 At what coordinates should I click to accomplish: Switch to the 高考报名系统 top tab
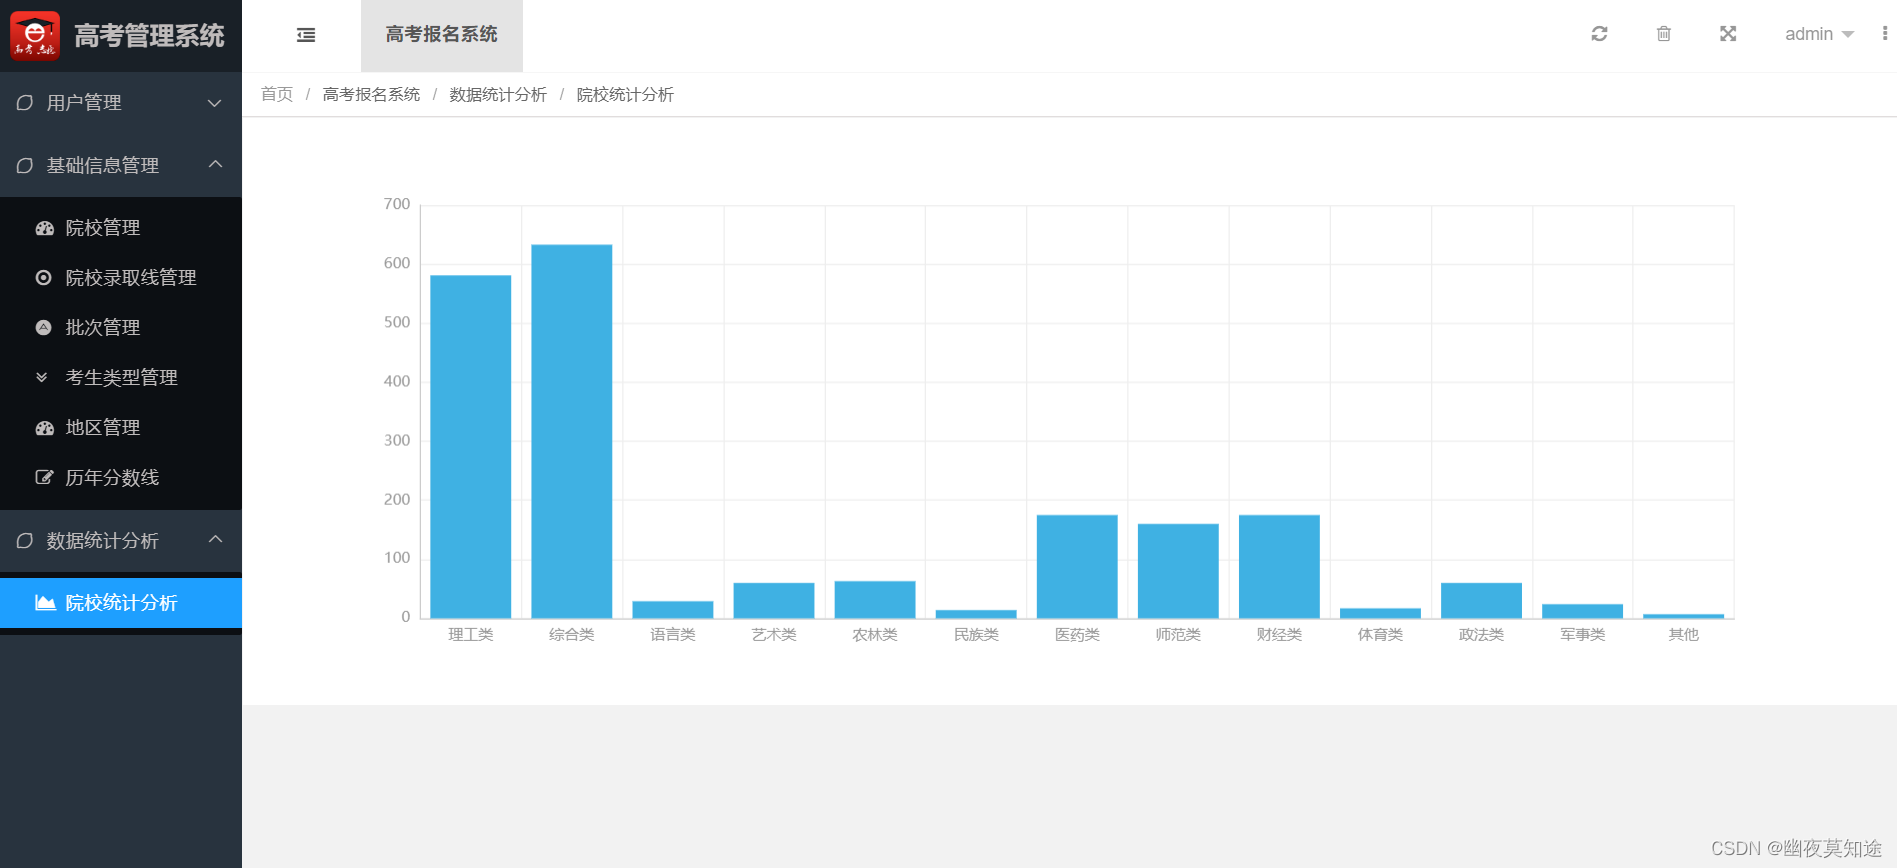coord(442,35)
